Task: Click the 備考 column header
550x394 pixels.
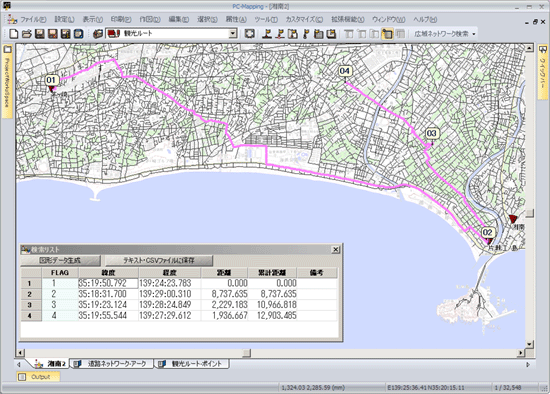Action: pyautogui.click(x=317, y=273)
